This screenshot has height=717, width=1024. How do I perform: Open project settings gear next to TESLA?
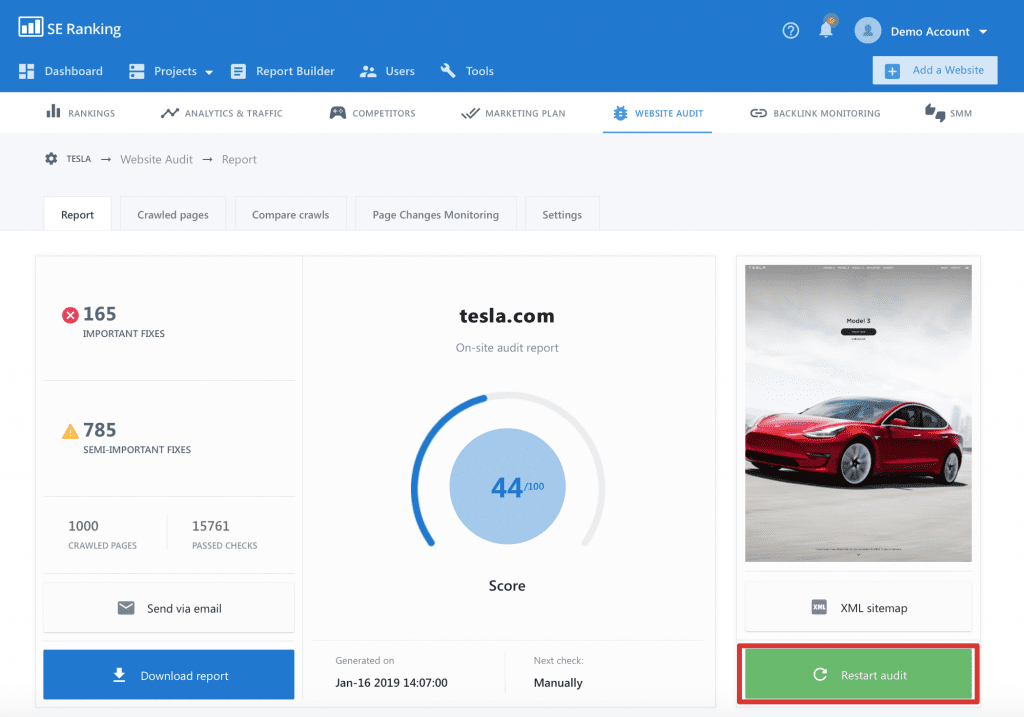tap(50, 159)
